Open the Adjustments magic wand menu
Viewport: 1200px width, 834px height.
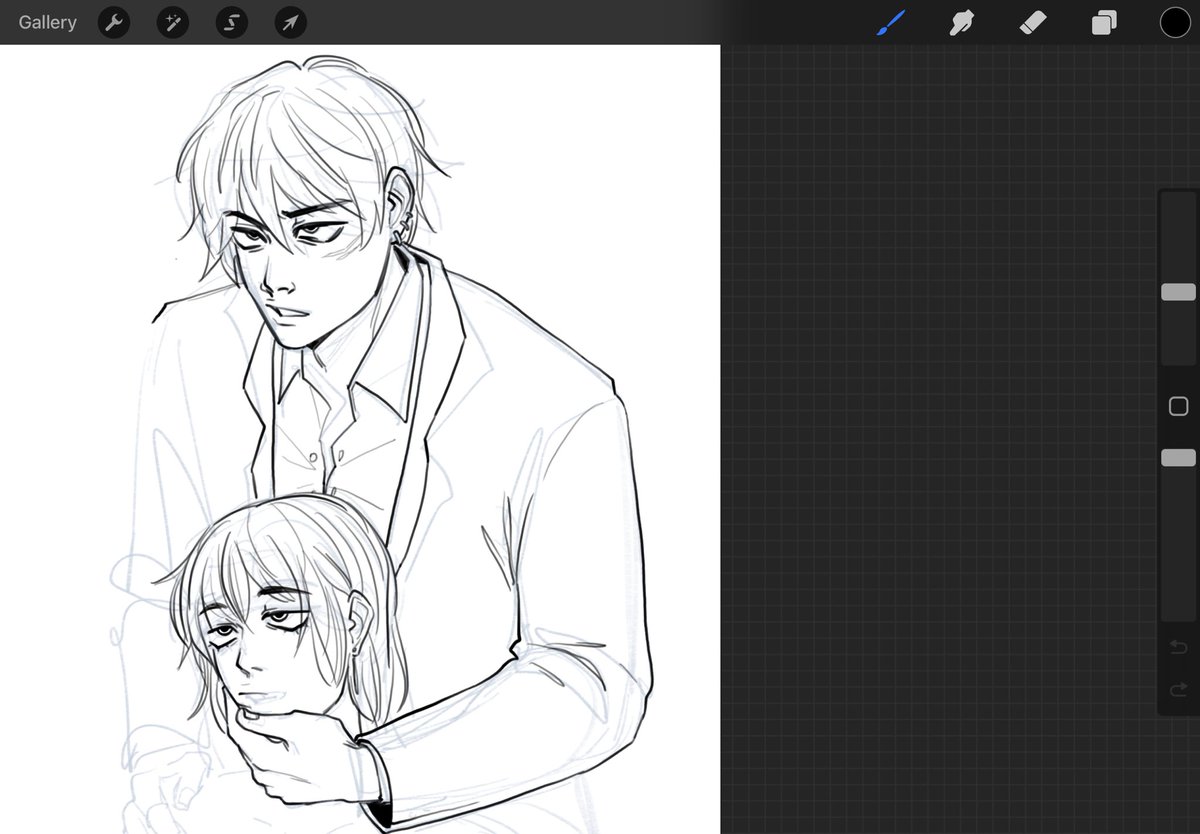point(173,22)
